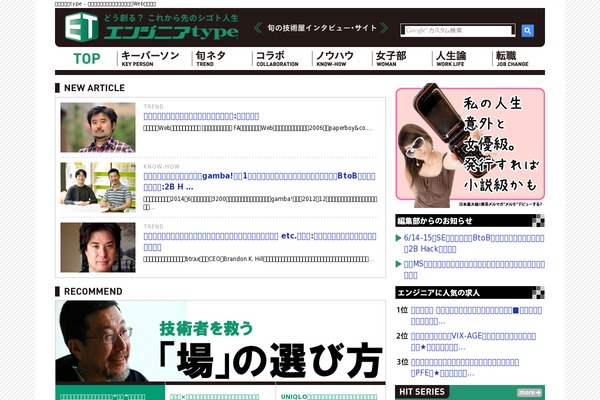Viewport: 600px width, 400px height.
Task: Open the UNIQLO recommend link
Action: (329, 397)
